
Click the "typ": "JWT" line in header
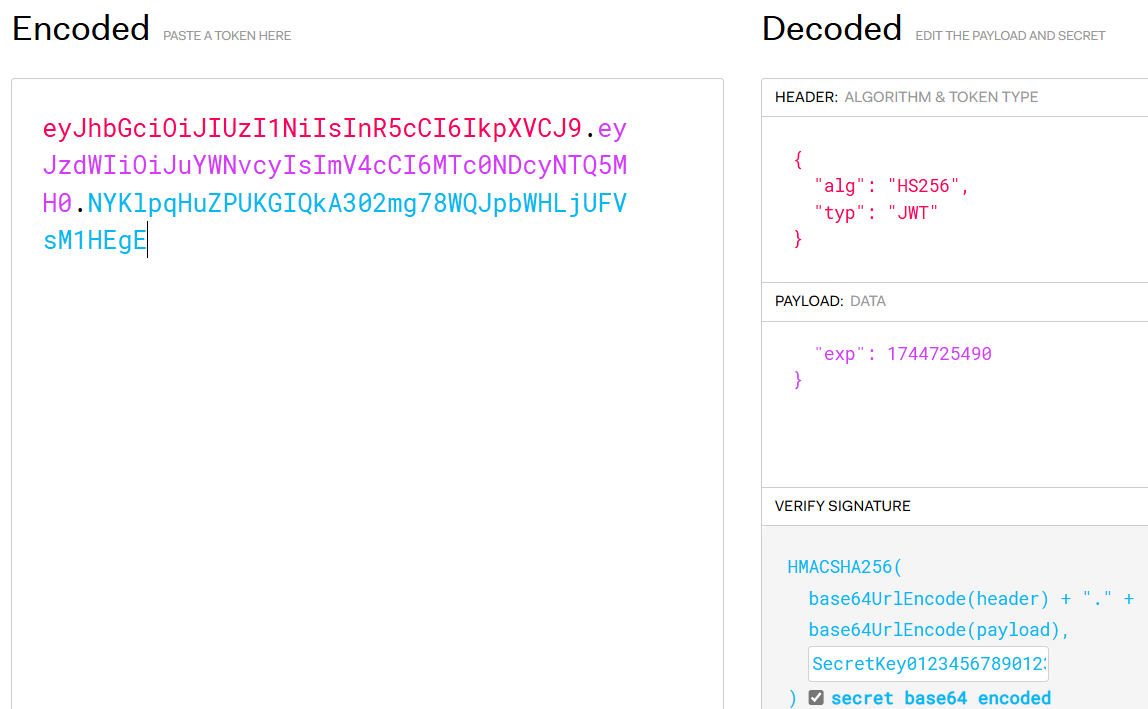point(876,213)
